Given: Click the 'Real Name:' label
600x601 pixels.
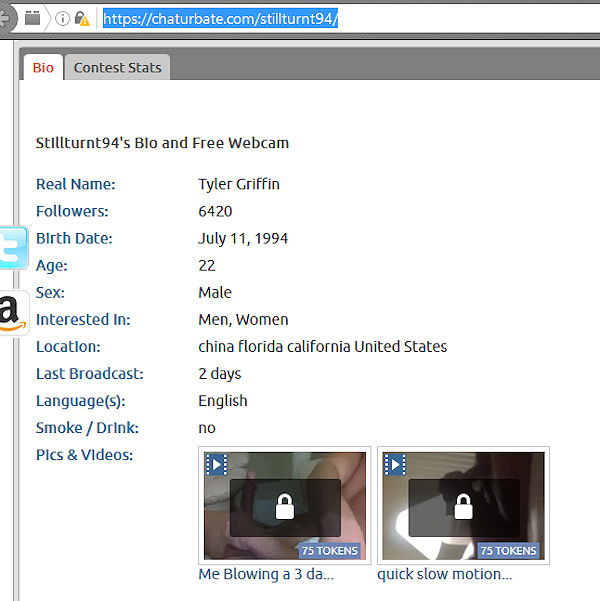Looking at the screenshot, I should [x=76, y=184].
